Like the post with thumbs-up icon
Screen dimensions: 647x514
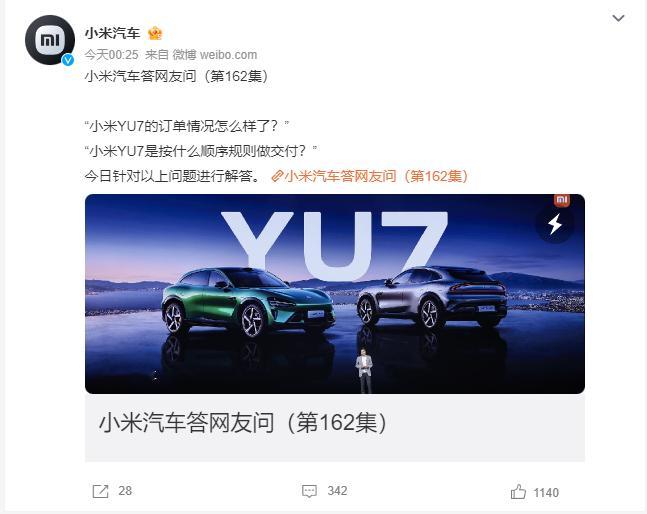pos(518,492)
